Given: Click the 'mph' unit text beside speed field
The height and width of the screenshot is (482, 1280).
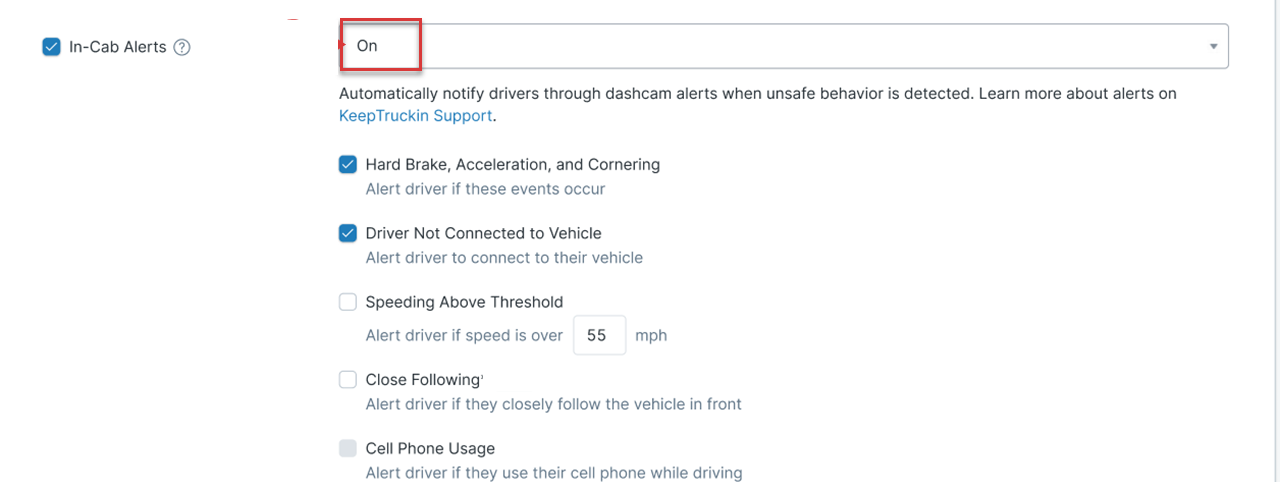Looking at the screenshot, I should [651, 336].
